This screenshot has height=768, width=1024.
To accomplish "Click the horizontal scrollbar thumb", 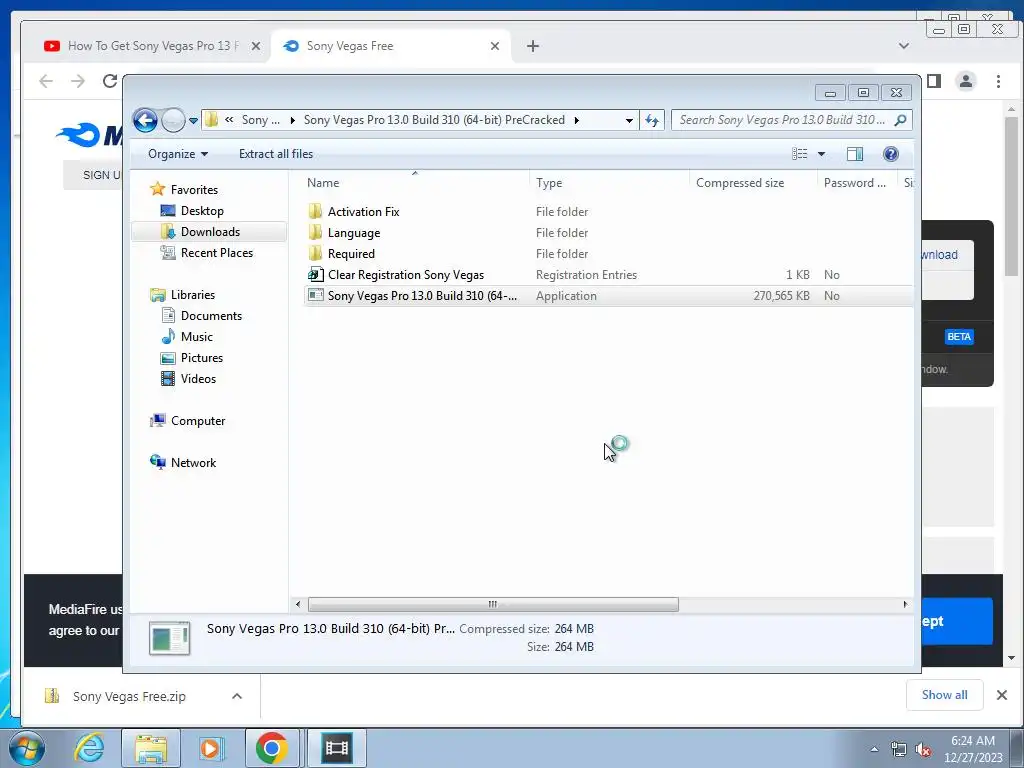I will [493, 604].
